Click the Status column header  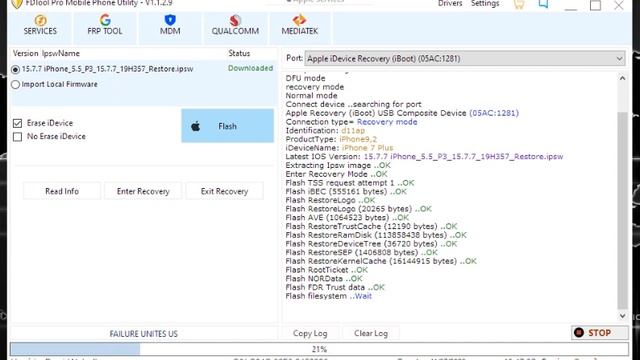pos(239,53)
